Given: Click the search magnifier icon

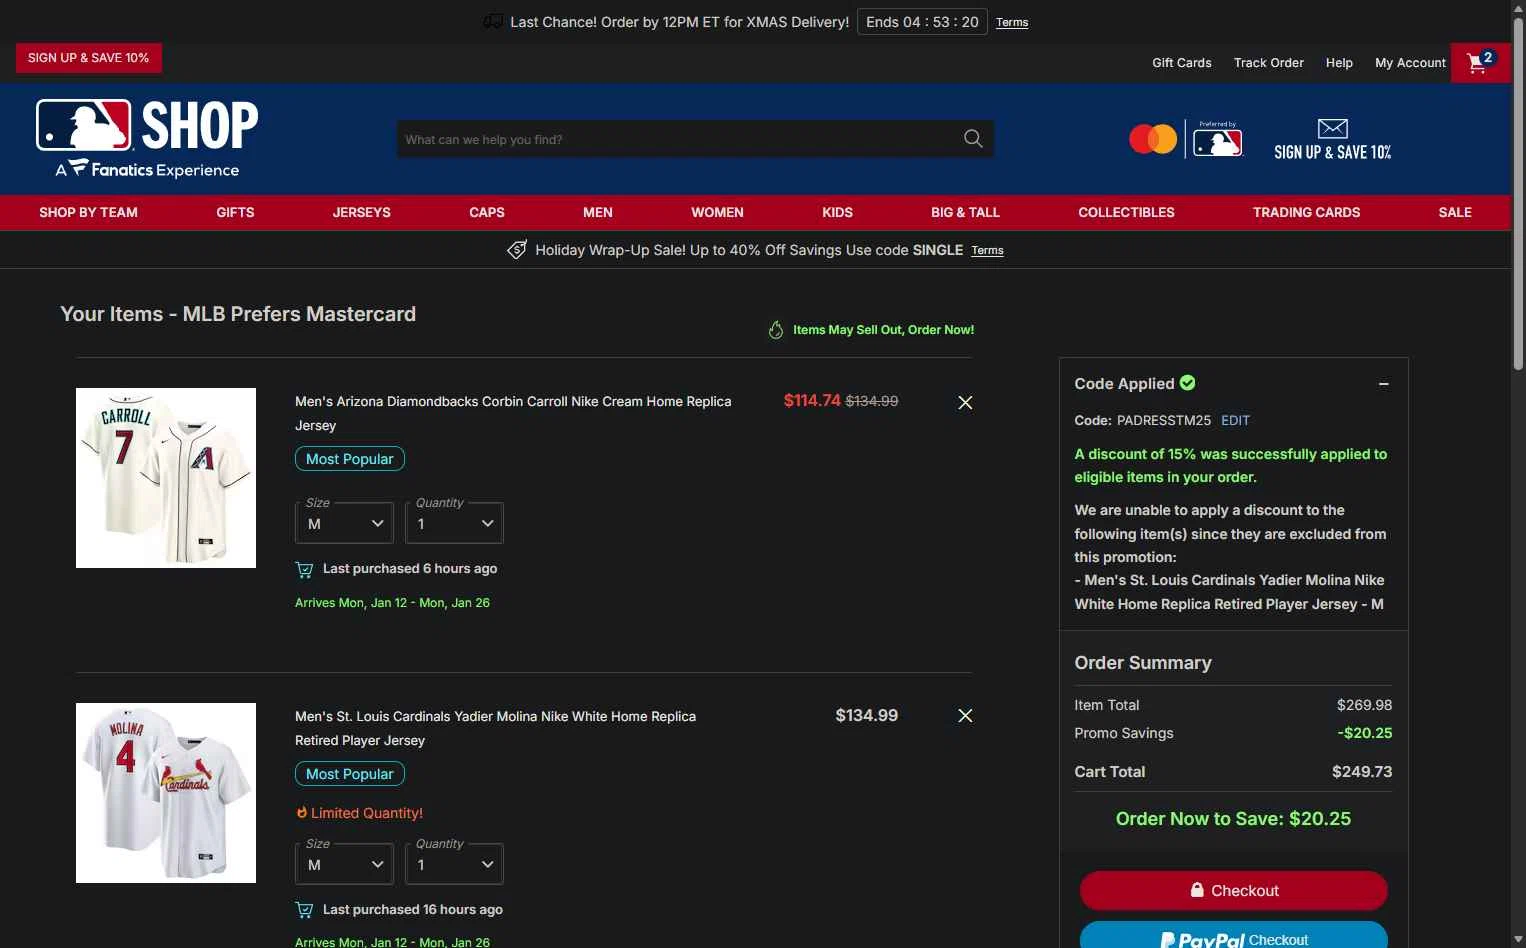Looking at the screenshot, I should 973,139.
